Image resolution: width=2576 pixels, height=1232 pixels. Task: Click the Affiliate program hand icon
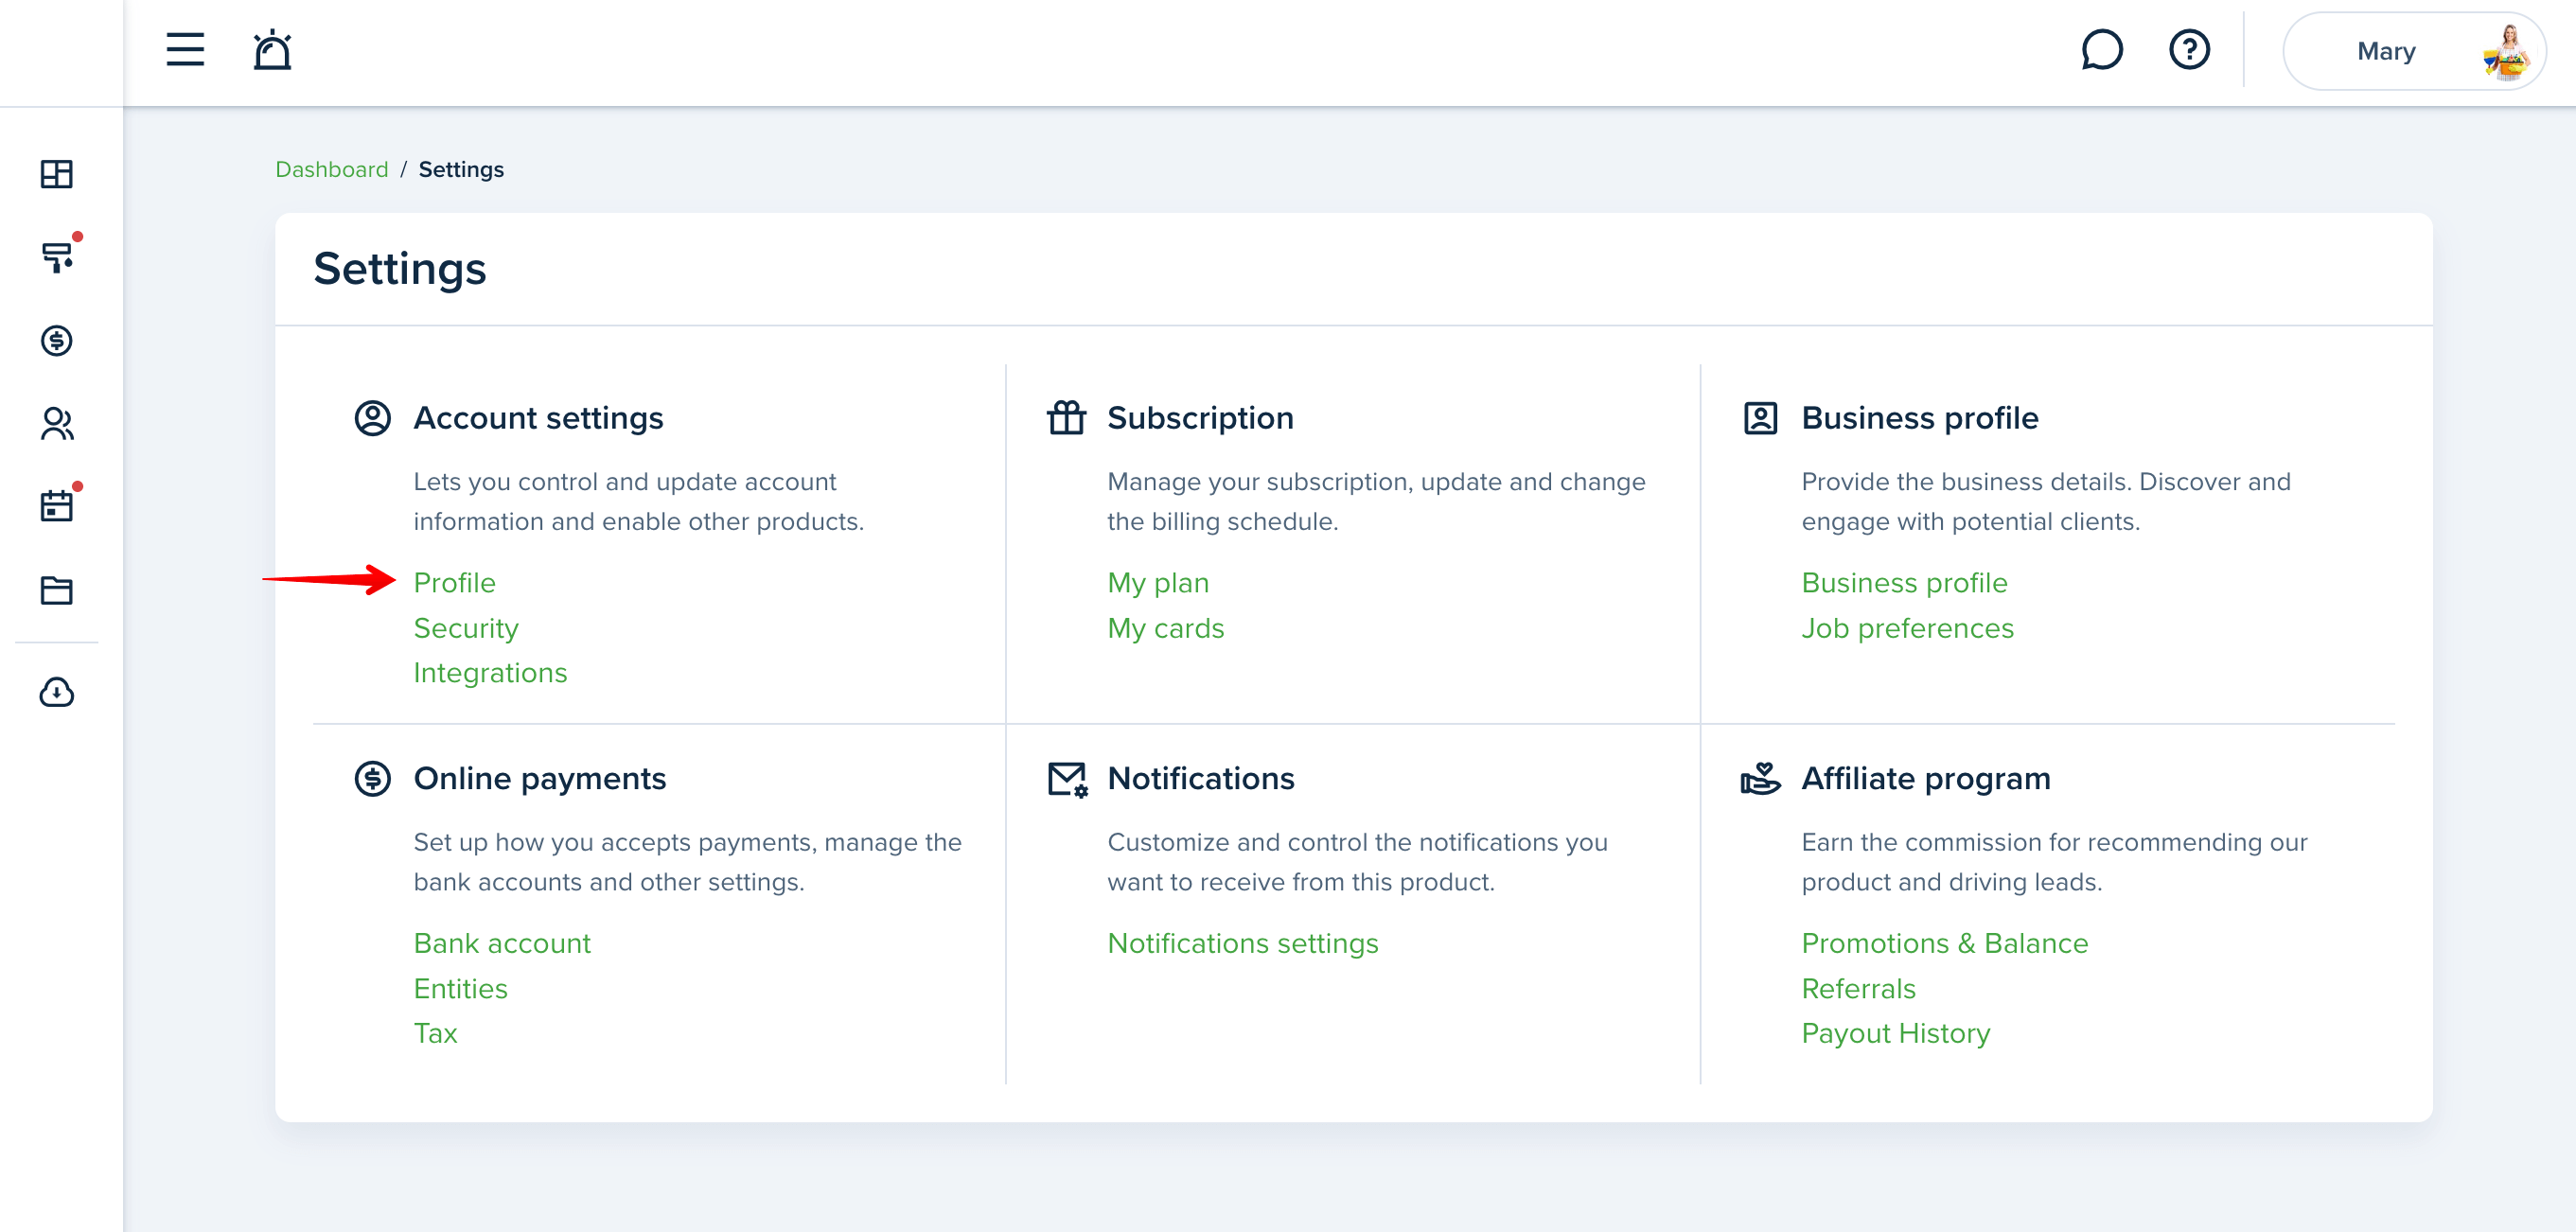click(1760, 779)
